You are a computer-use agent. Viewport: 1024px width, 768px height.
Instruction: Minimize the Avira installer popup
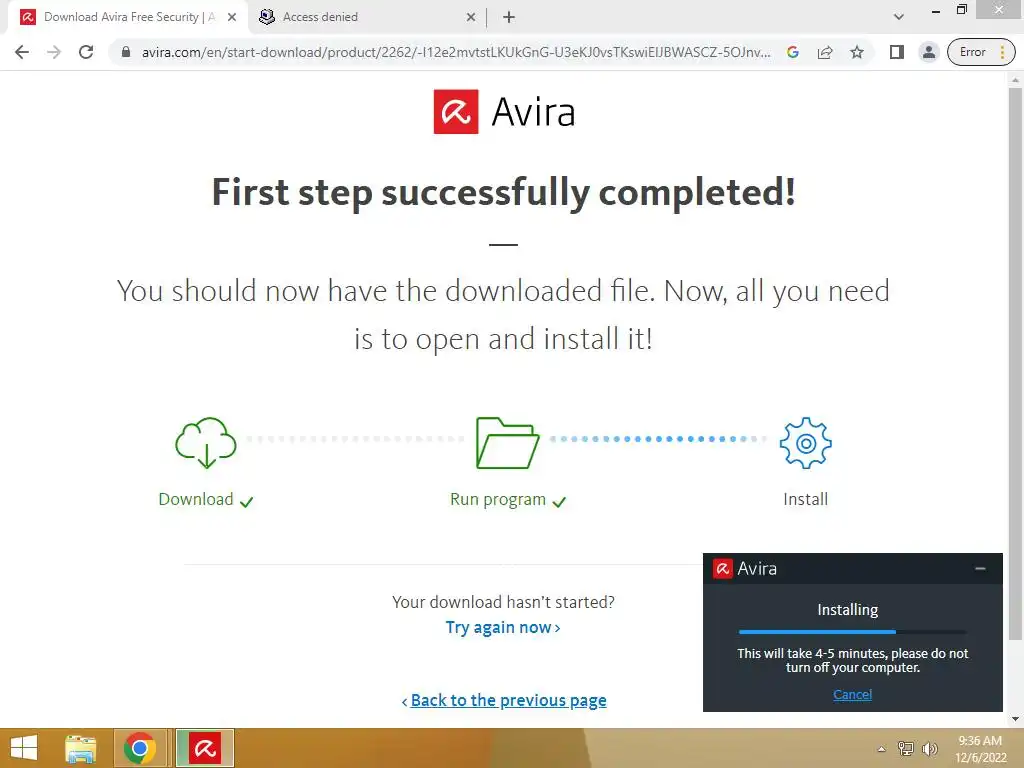(980, 569)
